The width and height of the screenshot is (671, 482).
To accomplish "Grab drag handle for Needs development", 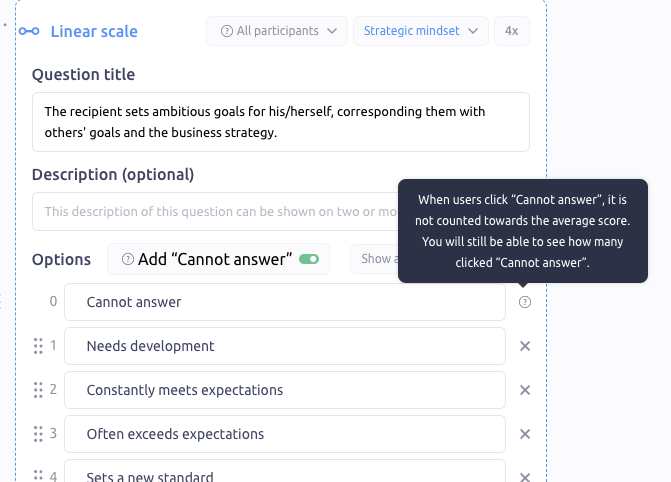I will (x=38, y=346).
